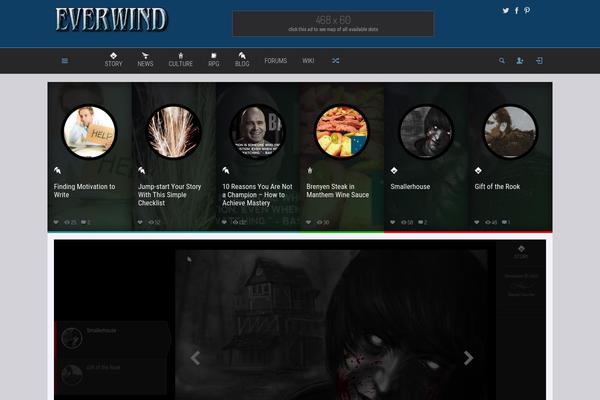Screen dimensions: 600x400
Task: Open the Culture menu item
Action: tap(181, 60)
